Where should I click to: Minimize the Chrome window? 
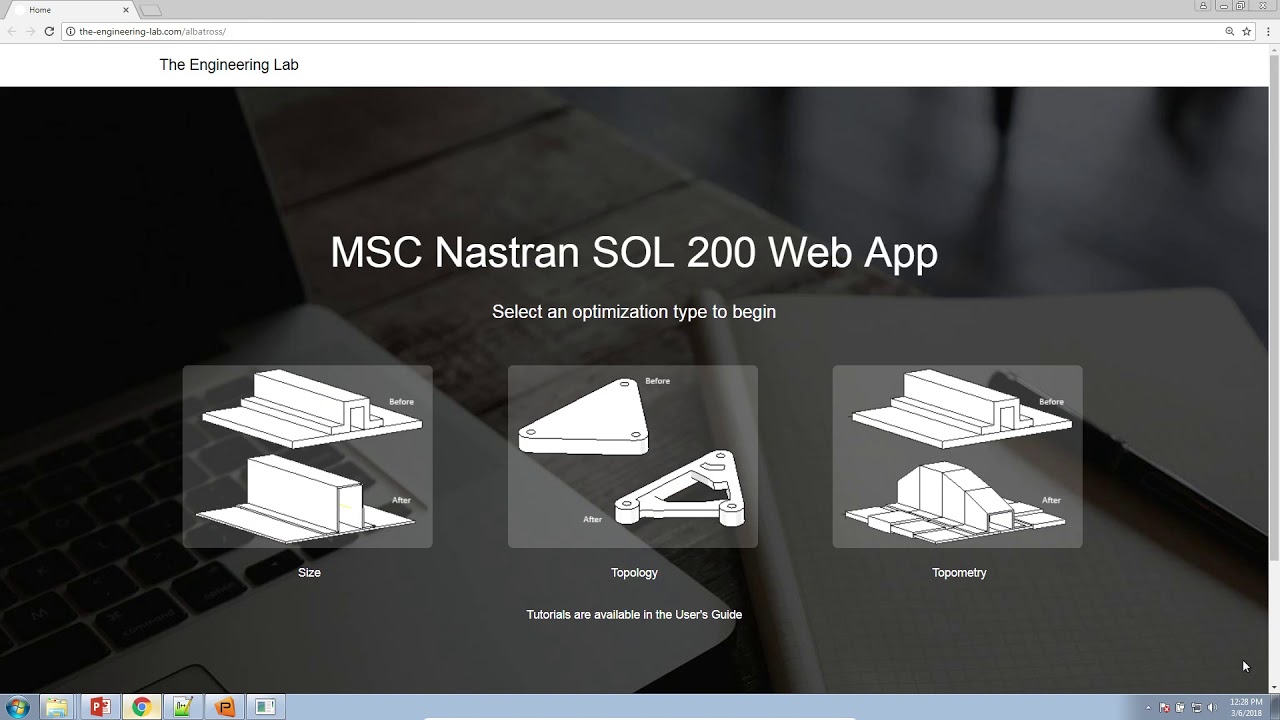coord(1224,5)
